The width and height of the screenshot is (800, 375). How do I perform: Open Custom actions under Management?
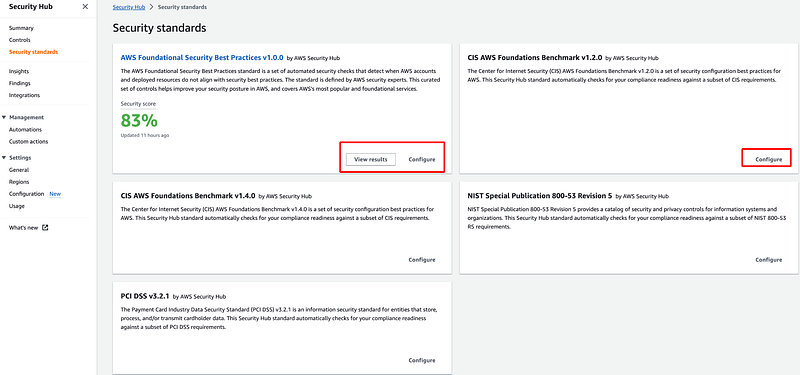point(28,141)
